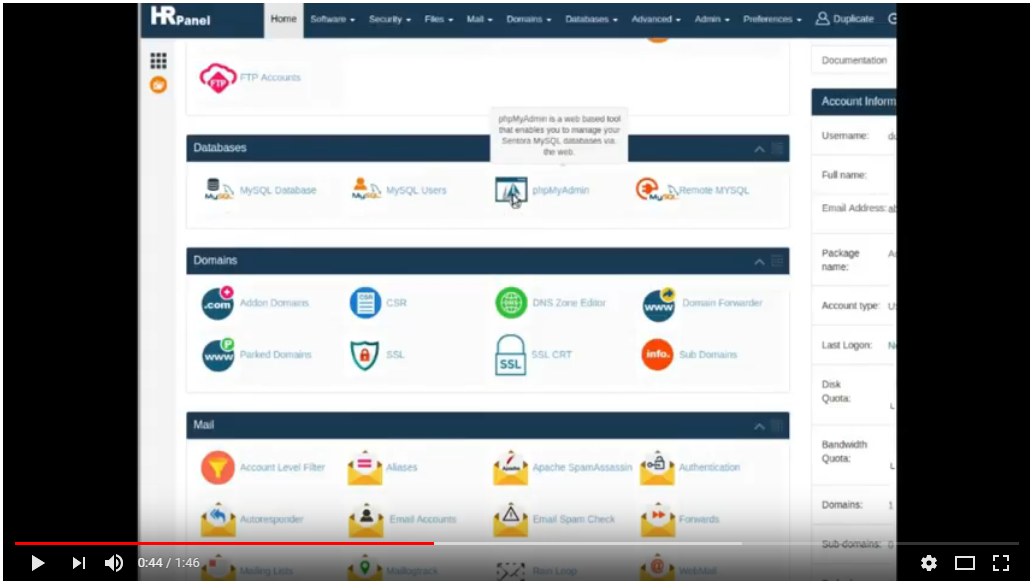Open the mail Authentication icon
This screenshot has width=1032, height=585.
[x=657, y=467]
